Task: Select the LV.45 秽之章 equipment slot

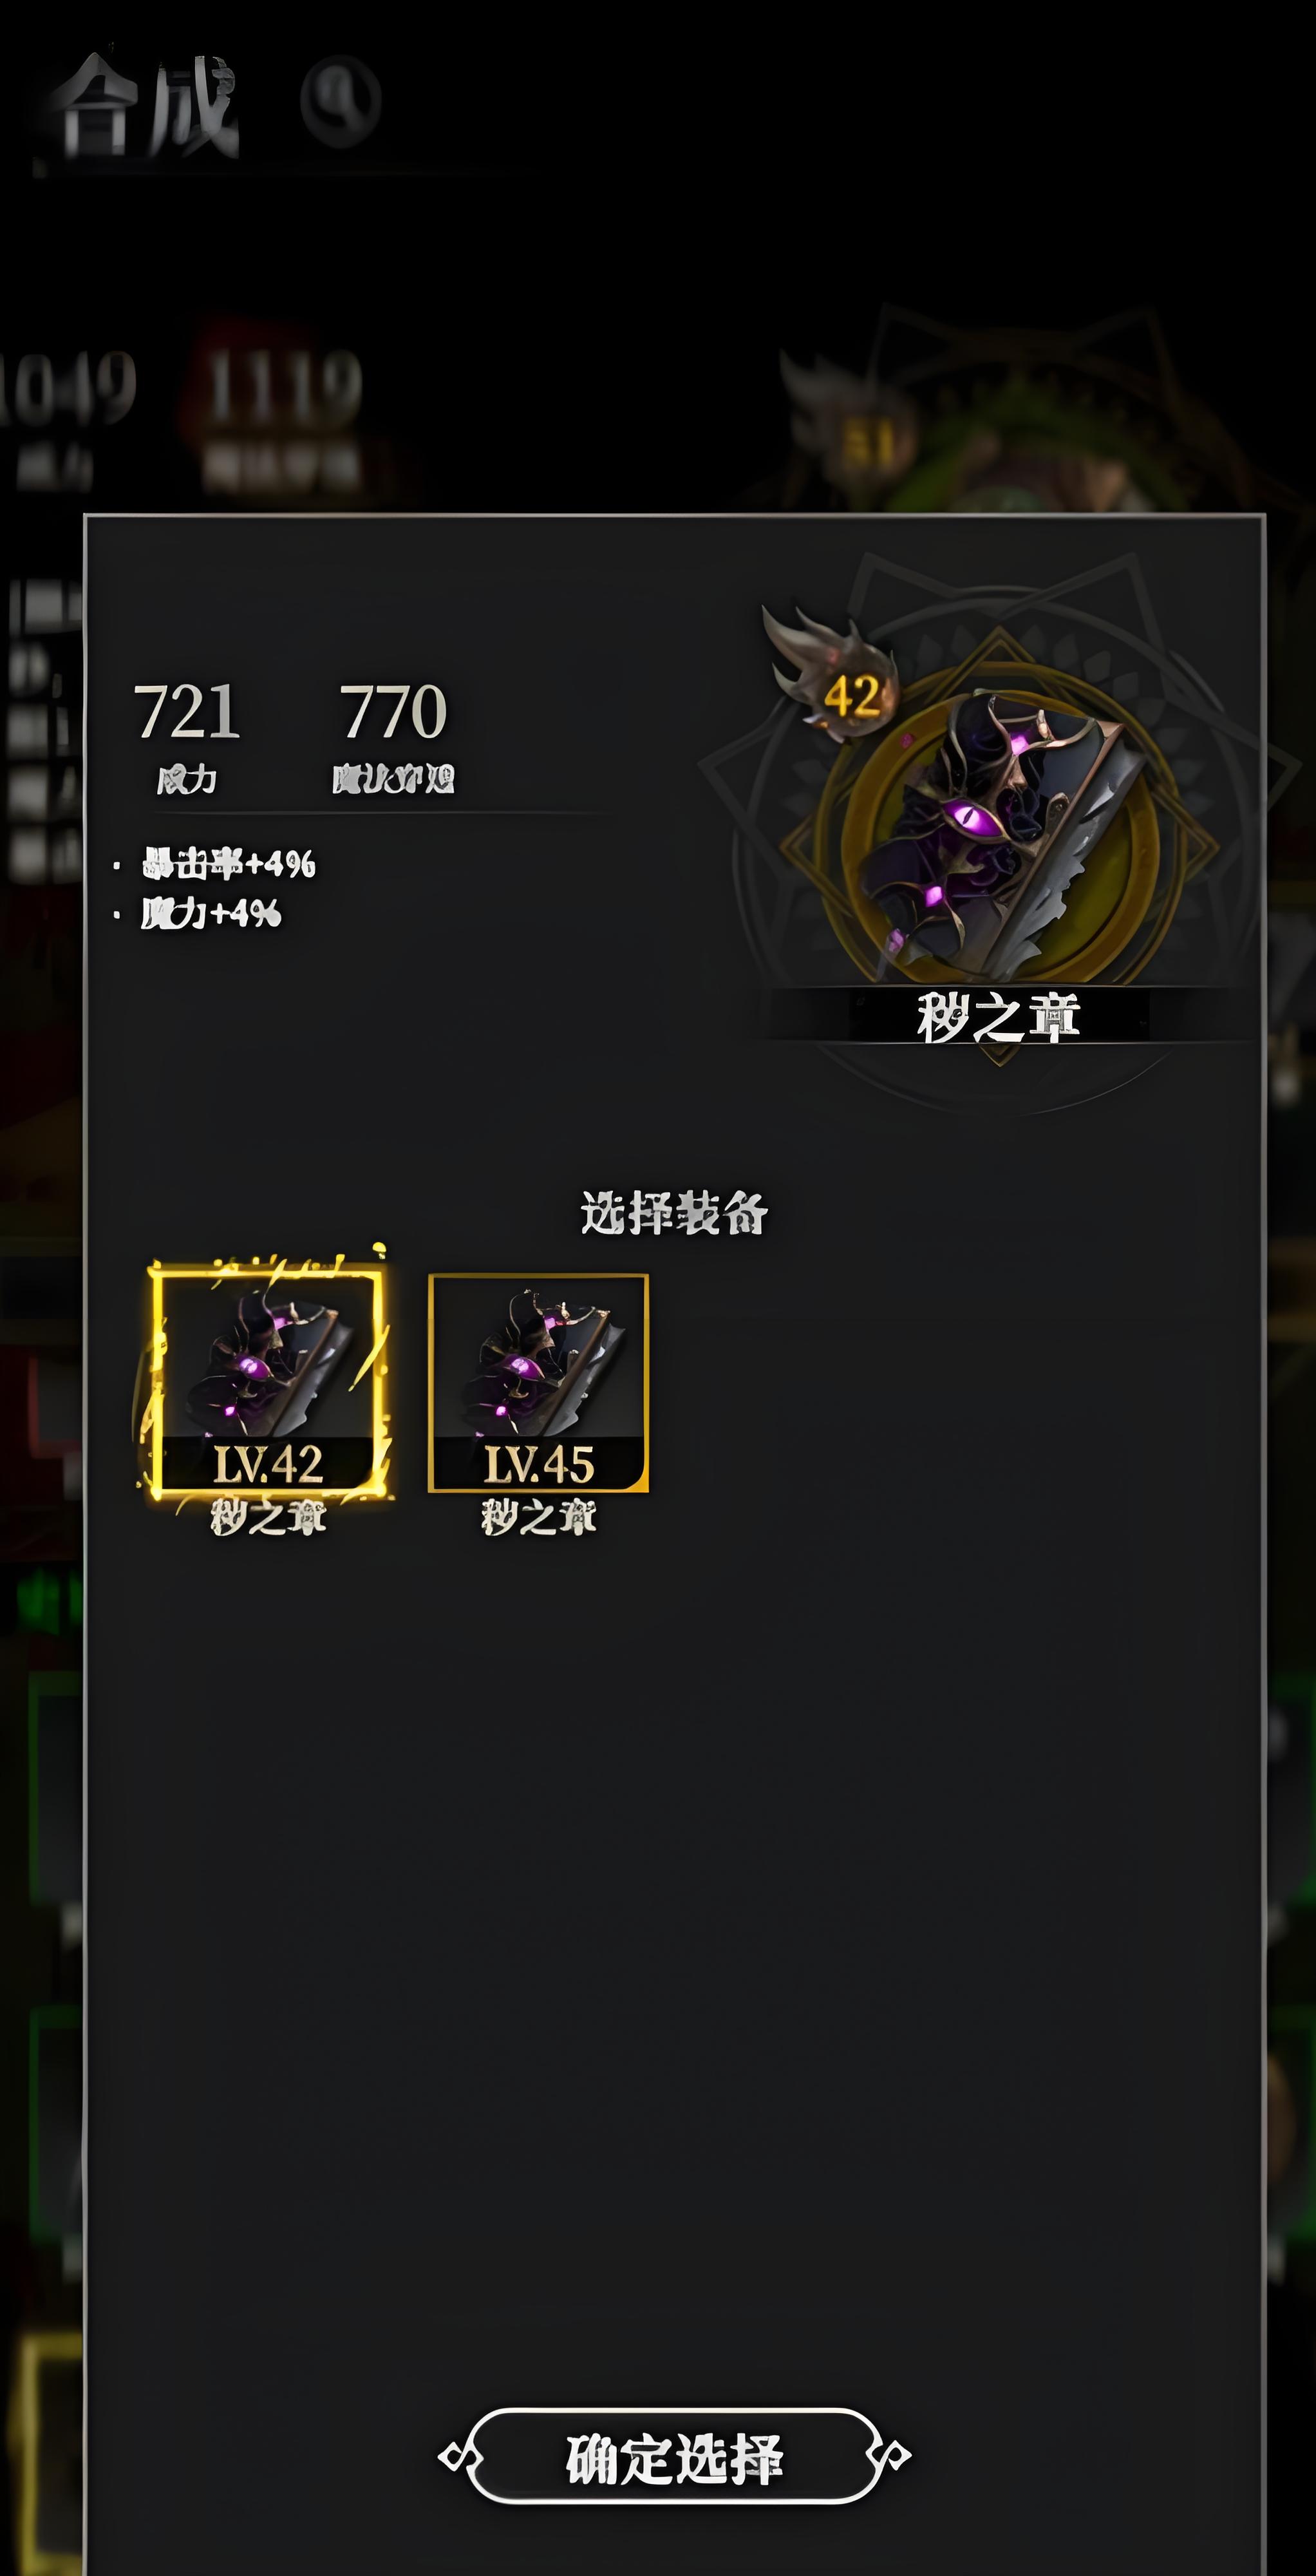Action: (538, 1383)
